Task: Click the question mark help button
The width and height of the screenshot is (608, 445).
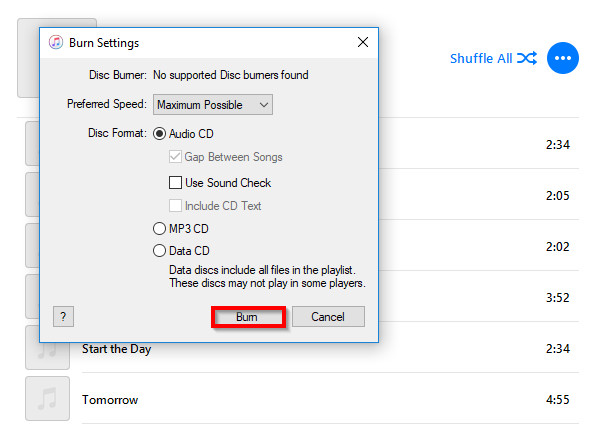Action: [63, 316]
